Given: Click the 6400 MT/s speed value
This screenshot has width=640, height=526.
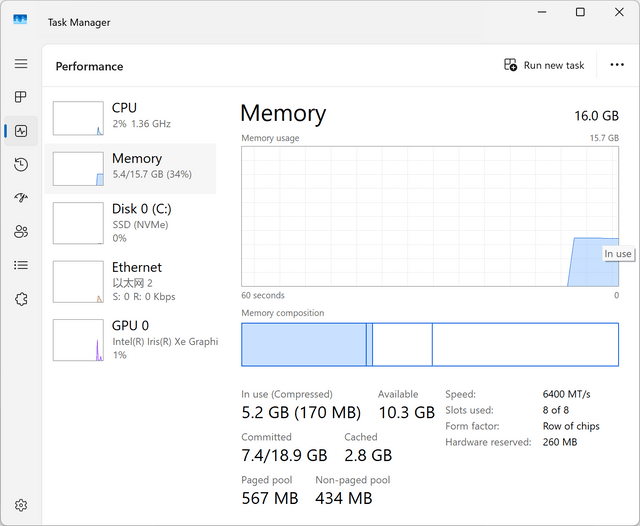Looking at the screenshot, I should click(566, 394).
